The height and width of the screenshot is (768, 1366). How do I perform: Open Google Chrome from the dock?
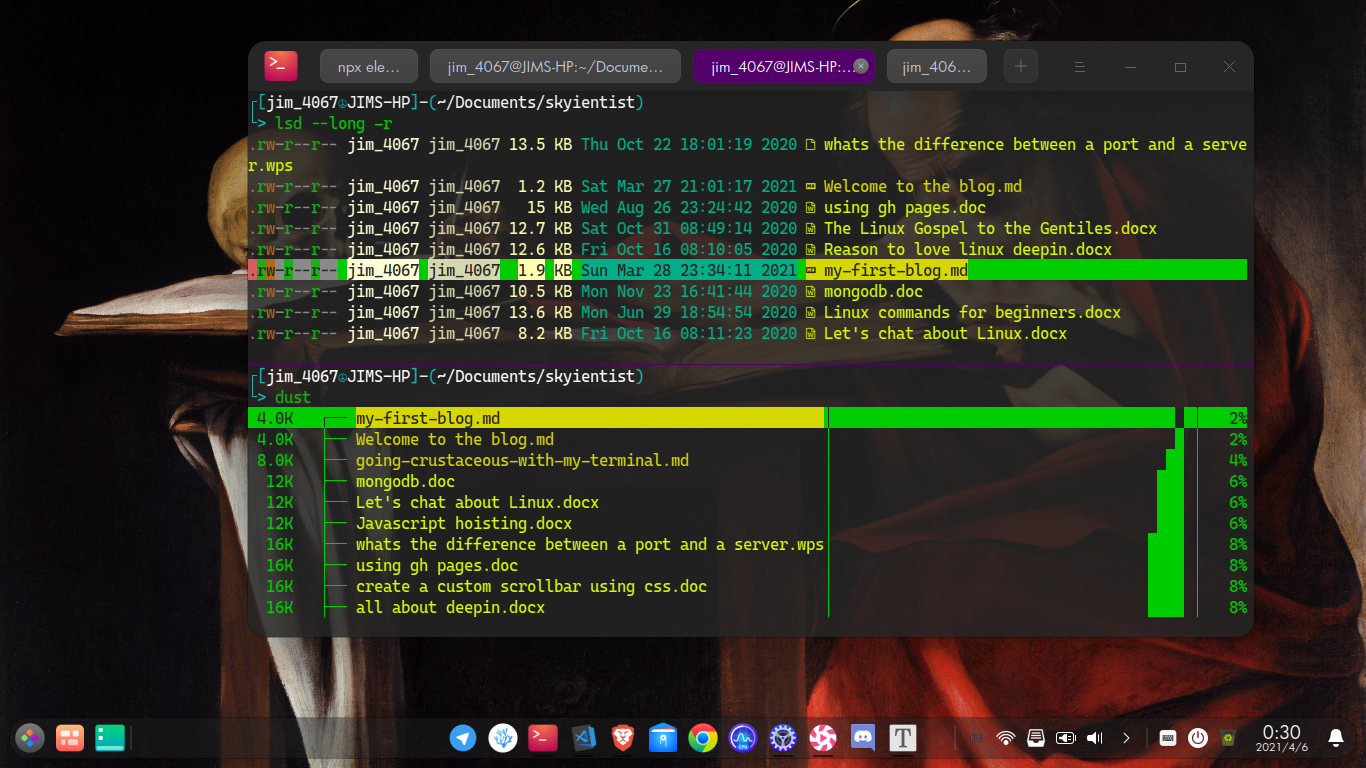tap(703, 738)
